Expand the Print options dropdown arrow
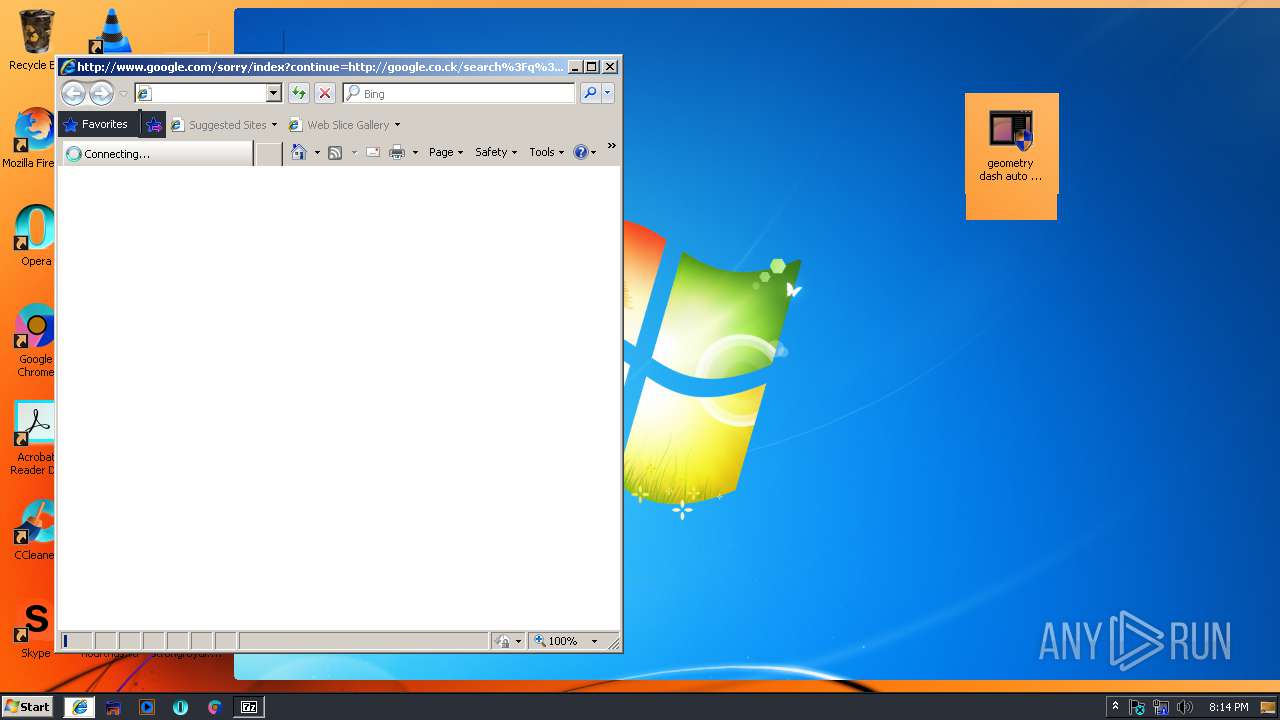The image size is (1280, 720). (415, 153)
